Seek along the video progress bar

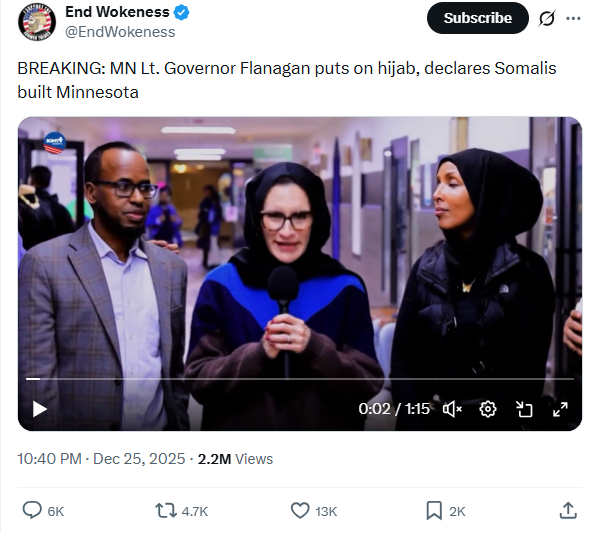[x=300, y=379]
